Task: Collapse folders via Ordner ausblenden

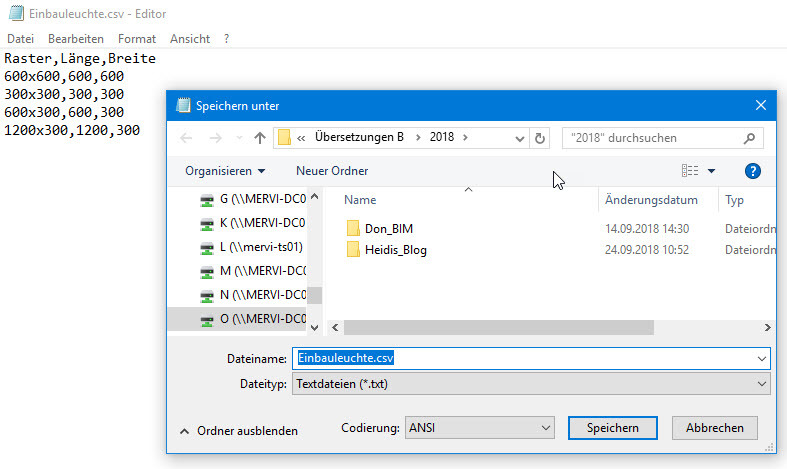Action: 239,431
